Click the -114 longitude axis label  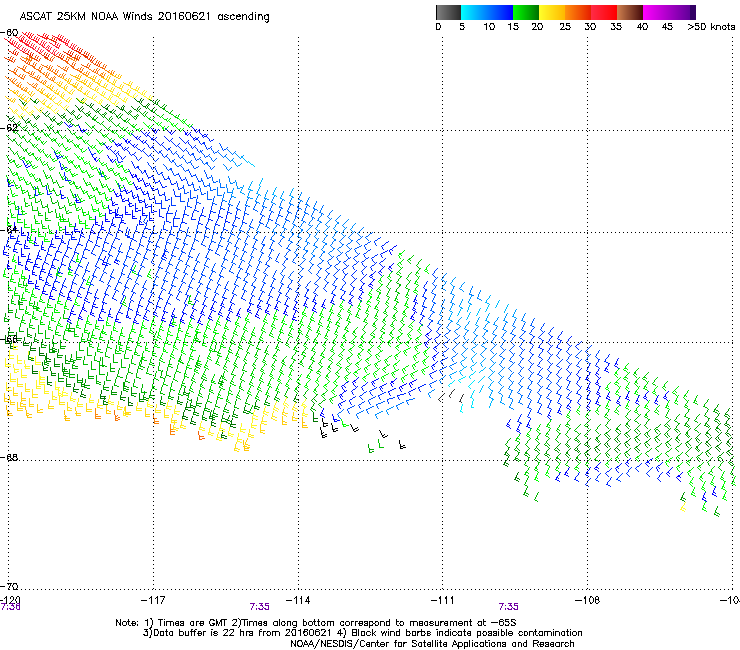(x=298, y=600)
